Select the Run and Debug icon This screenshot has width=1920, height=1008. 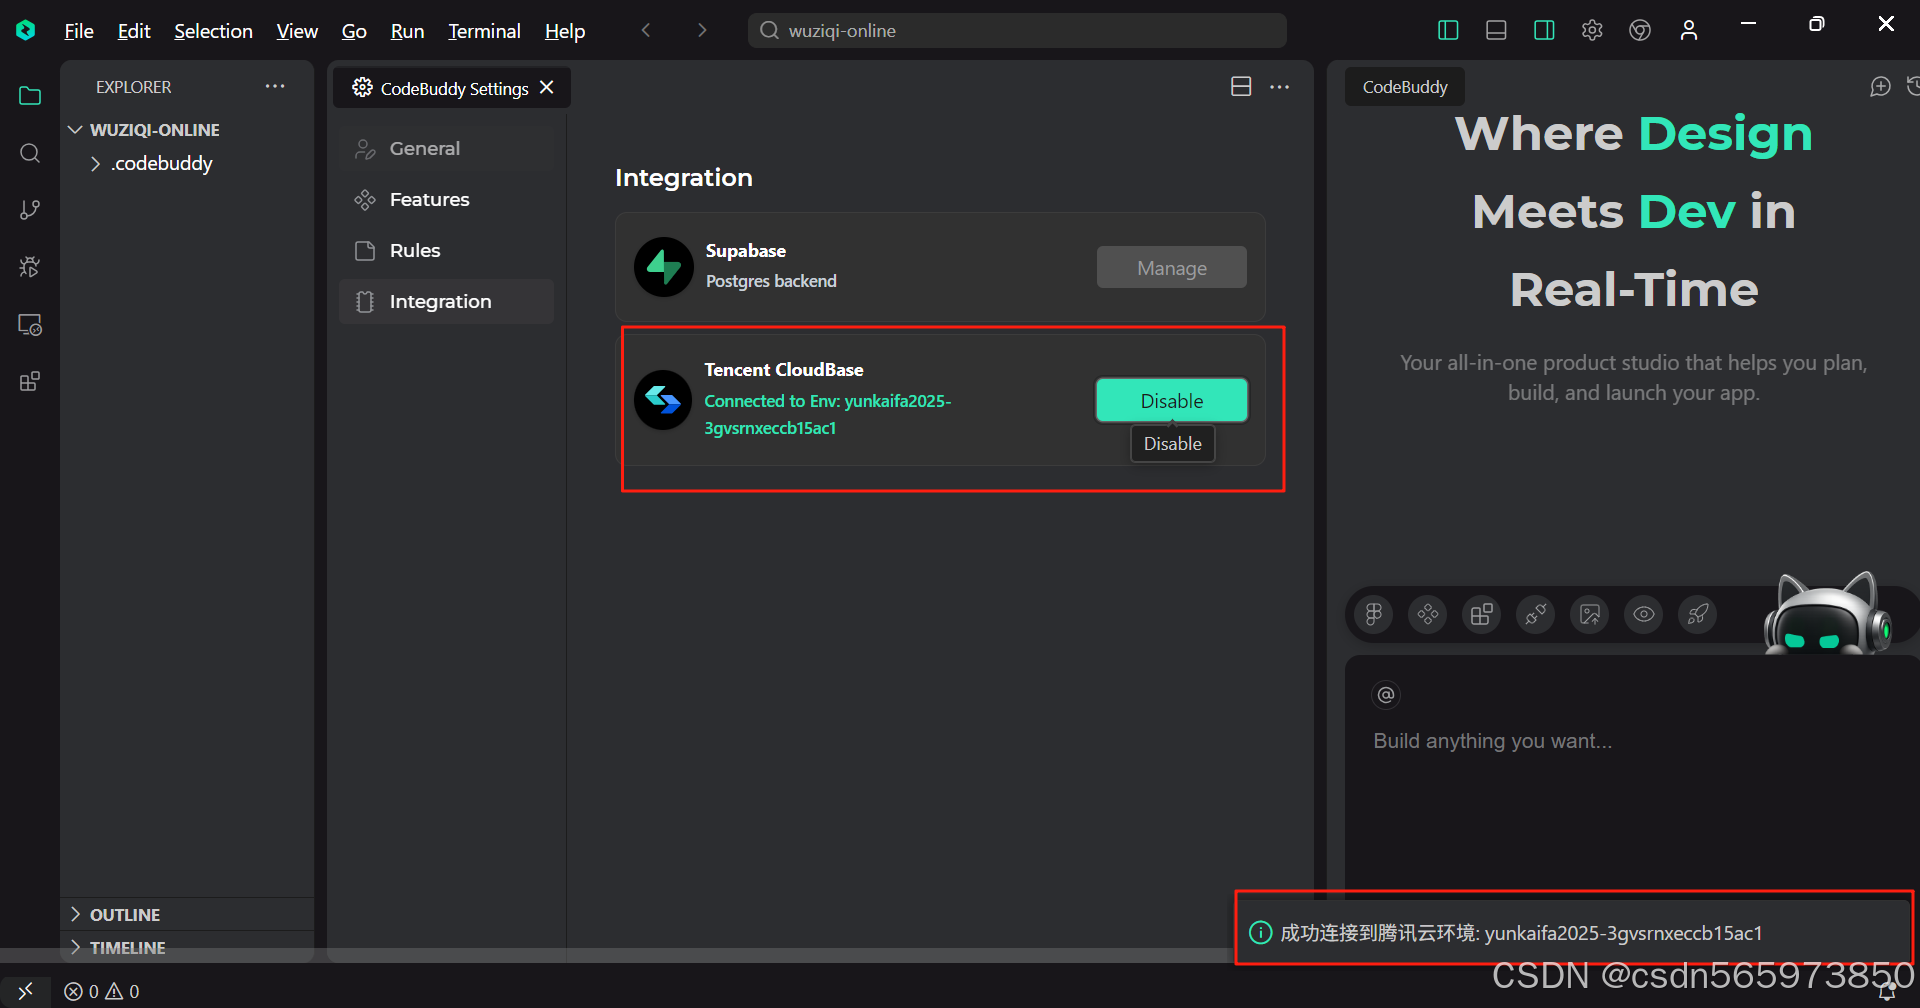29,266
